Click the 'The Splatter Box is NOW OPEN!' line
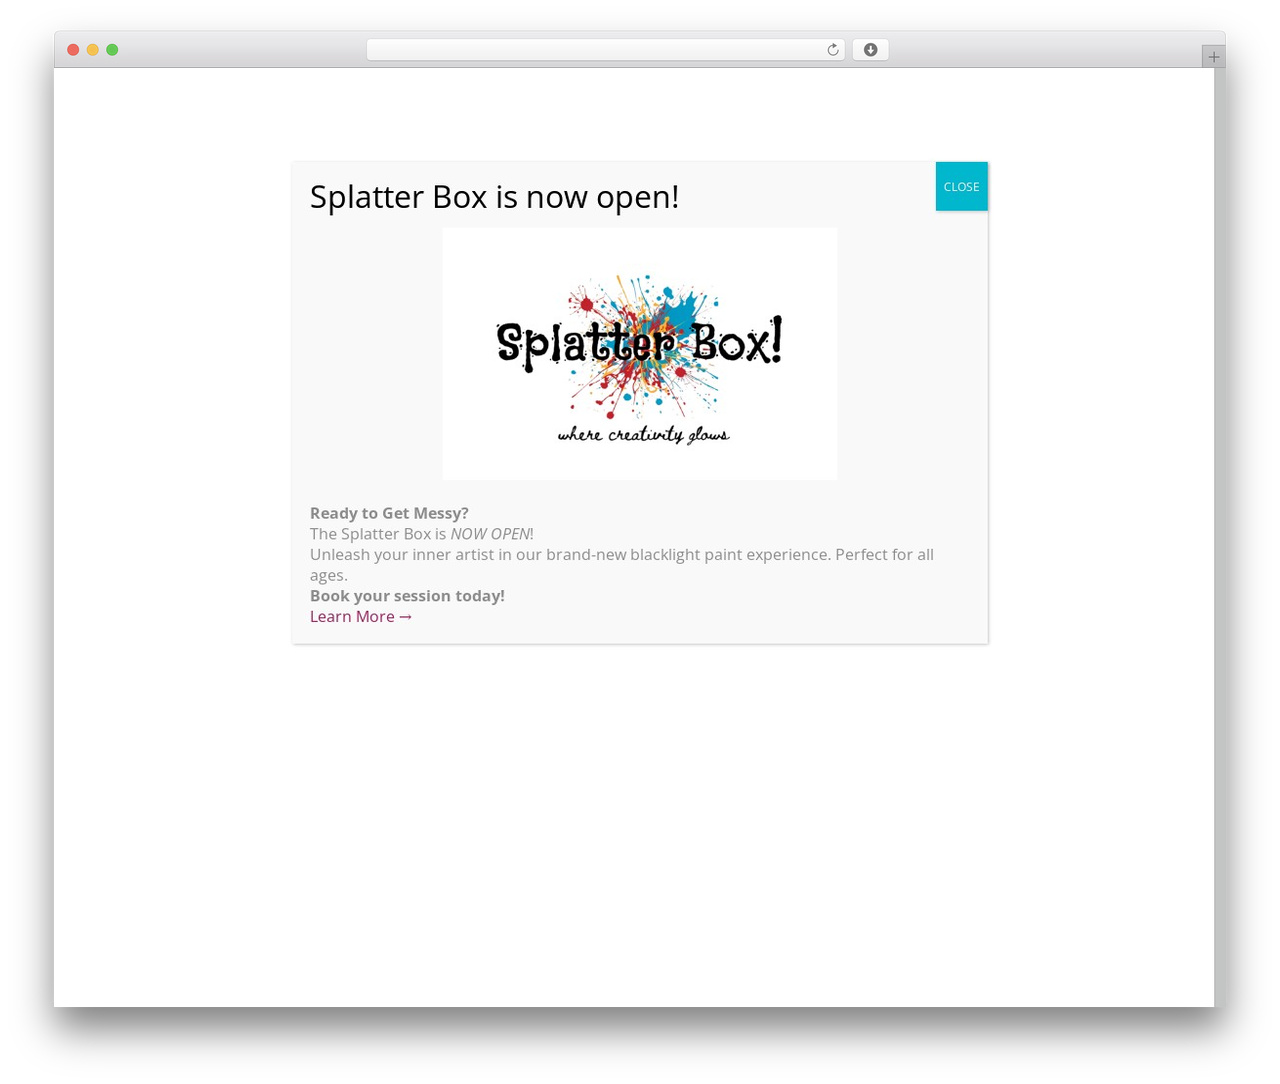This screenshot has width=1280, height=1084. point(421,534)
